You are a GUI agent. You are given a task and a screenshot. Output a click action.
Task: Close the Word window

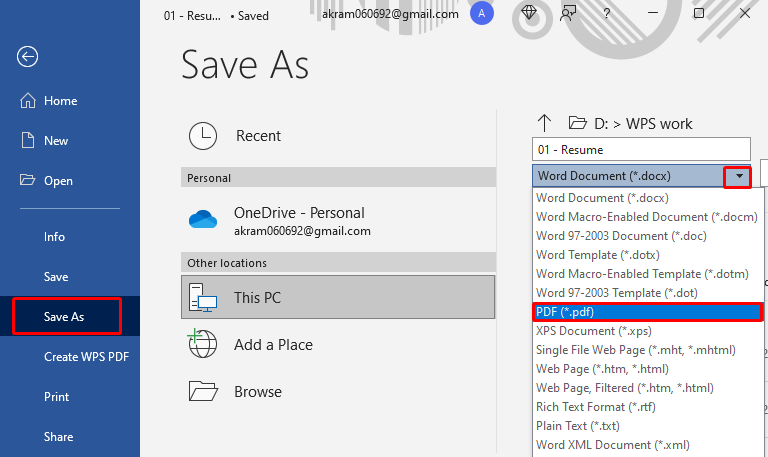click(x=745, y=13)
